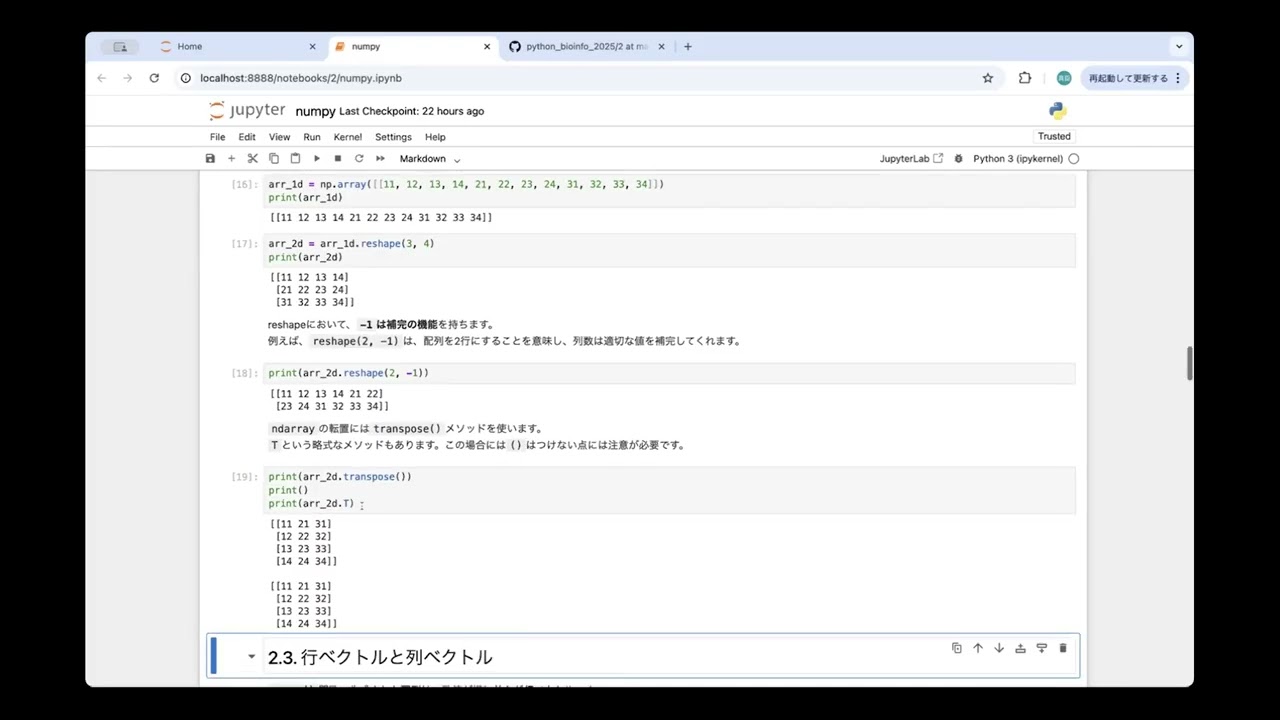This screenshot has height=720, width=1280.
Task: Move the 2.3 heading cell down
Action: click(999, 648)
